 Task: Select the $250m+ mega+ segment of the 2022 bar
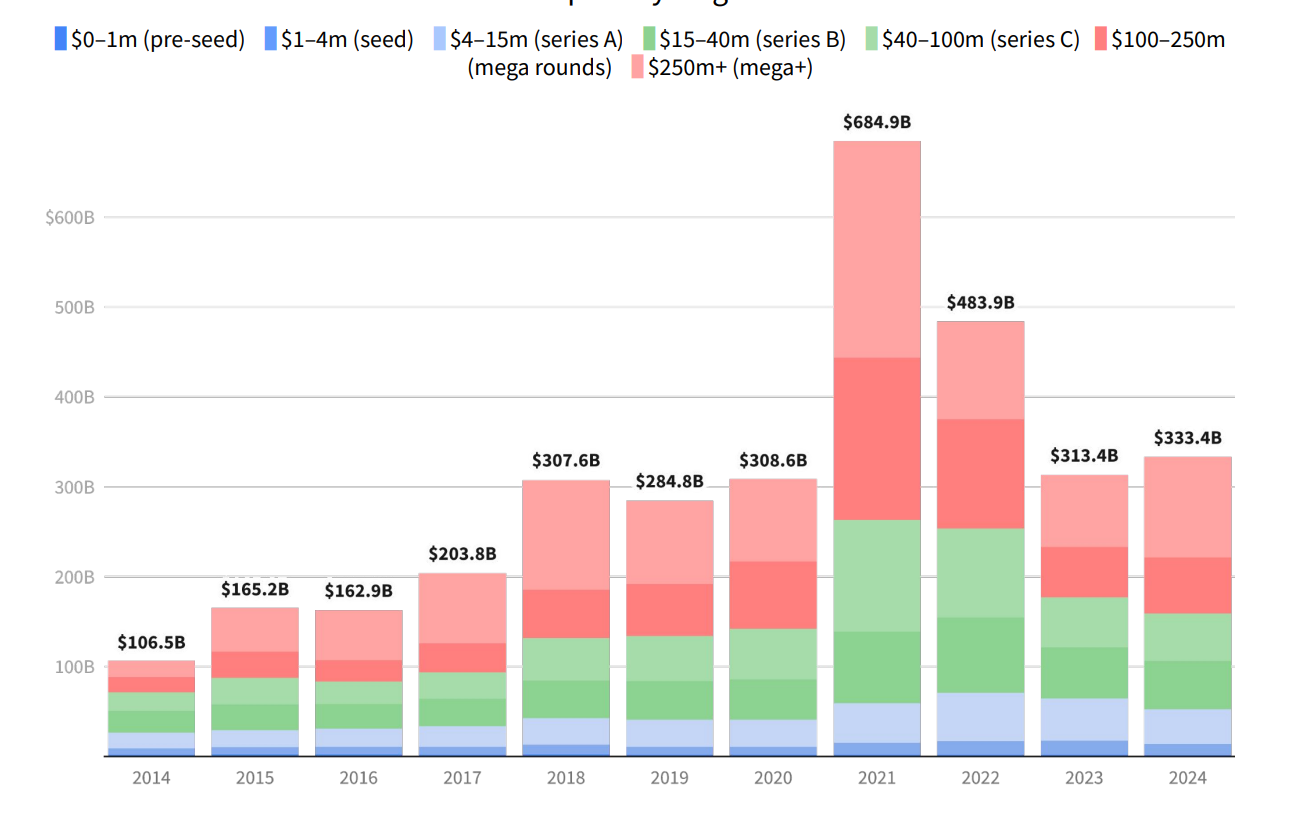[x=980, y=370]
